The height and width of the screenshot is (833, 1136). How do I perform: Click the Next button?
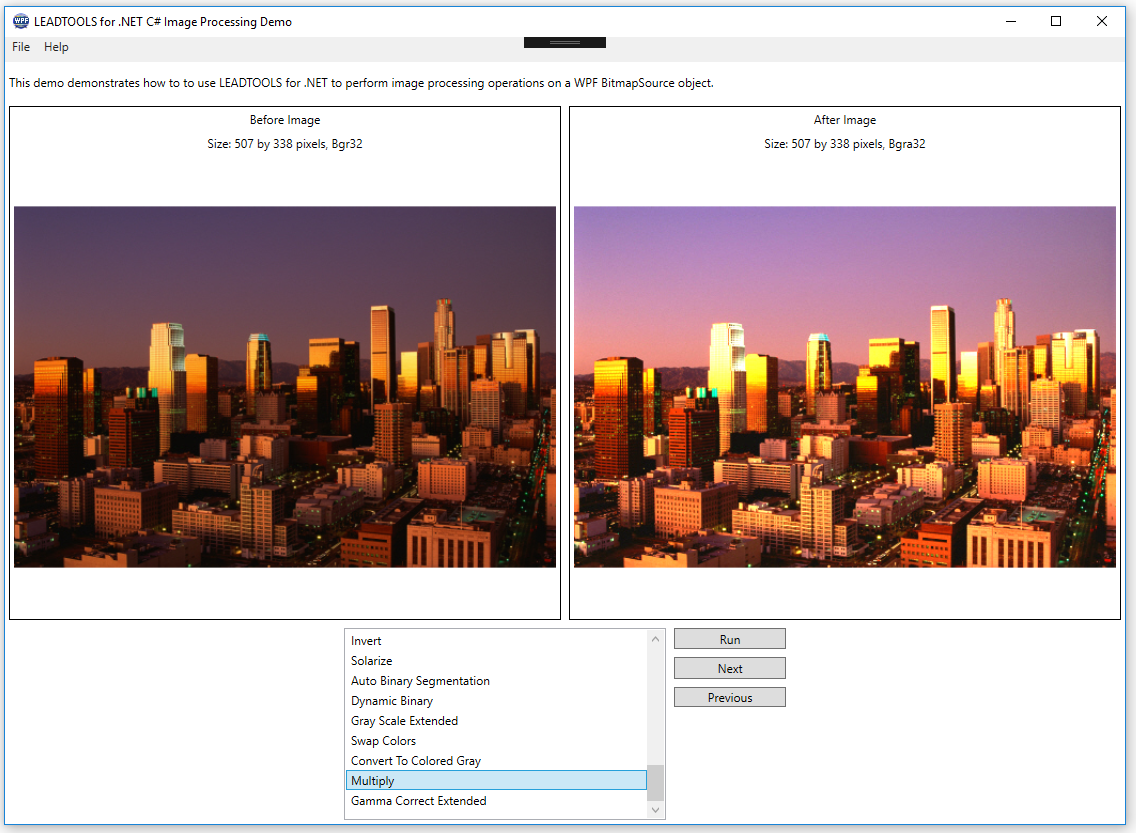pos(729,667)
